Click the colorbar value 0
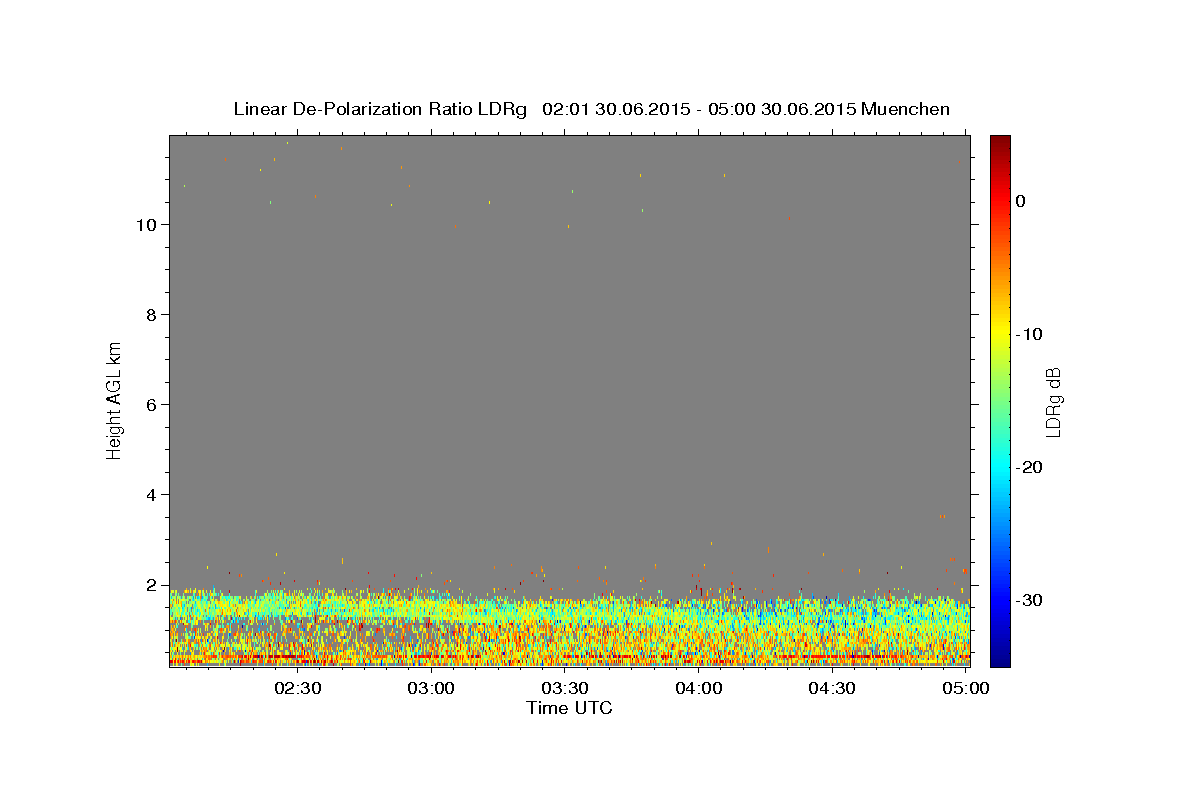The image size is (1200, 800). (x=1021, y=201)
